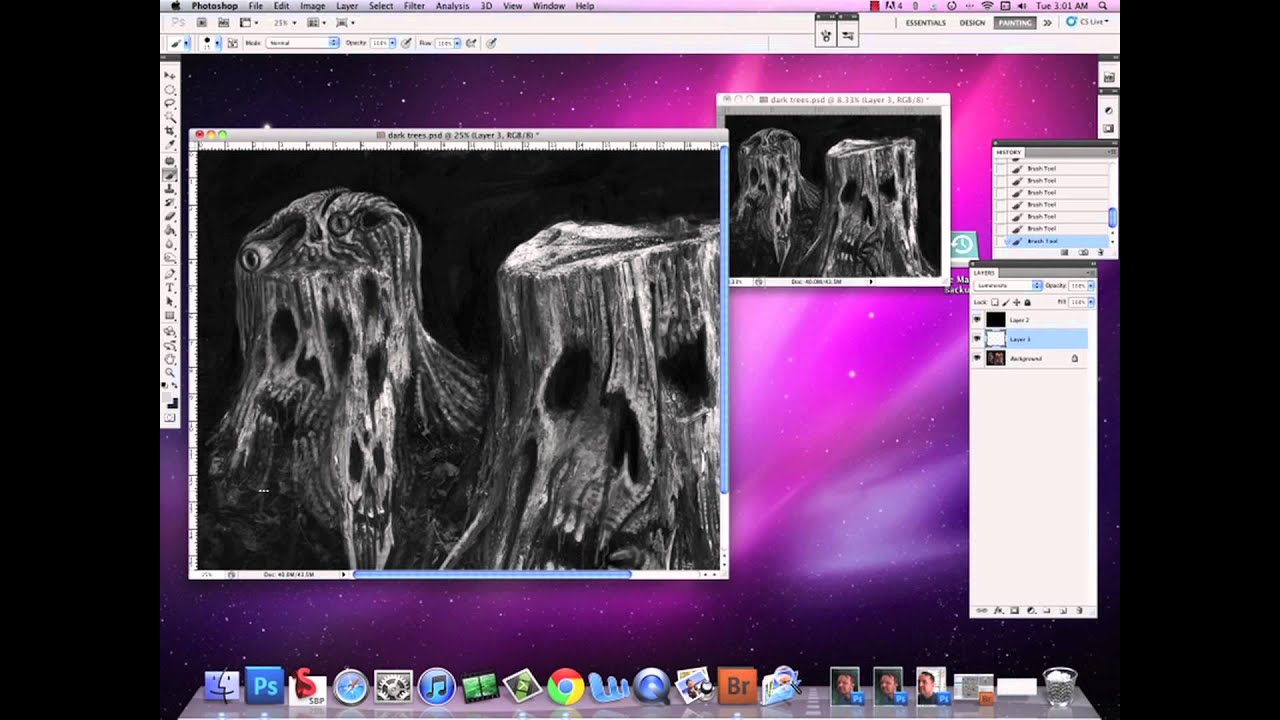Create new document from current history state

pos(1067,253)
